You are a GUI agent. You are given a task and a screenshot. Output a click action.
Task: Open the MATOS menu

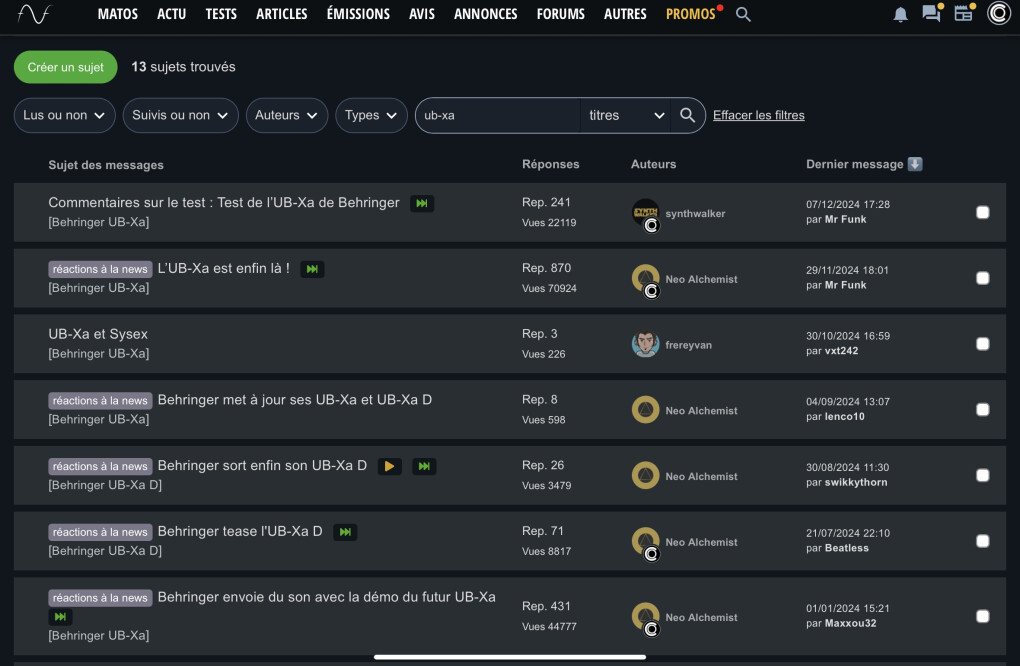(118, 14)
